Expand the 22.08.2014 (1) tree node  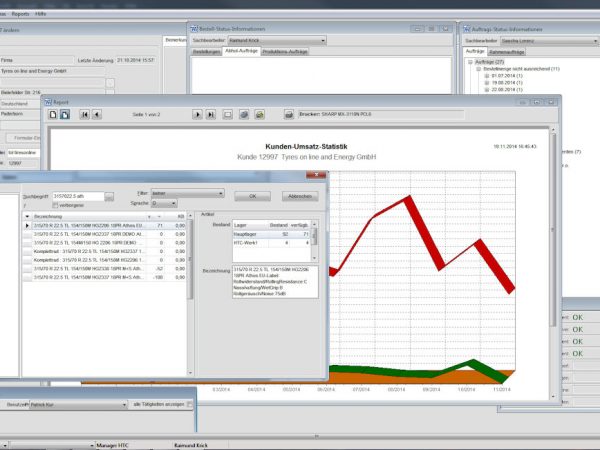click(x=487, y=90)
